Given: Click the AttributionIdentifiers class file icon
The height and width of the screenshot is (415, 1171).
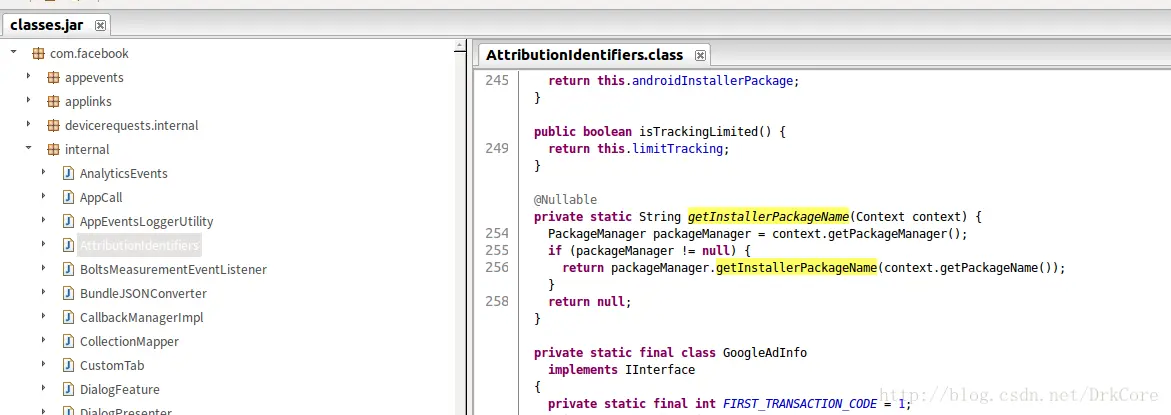Looking at the screenshot, I should point(68,245).
